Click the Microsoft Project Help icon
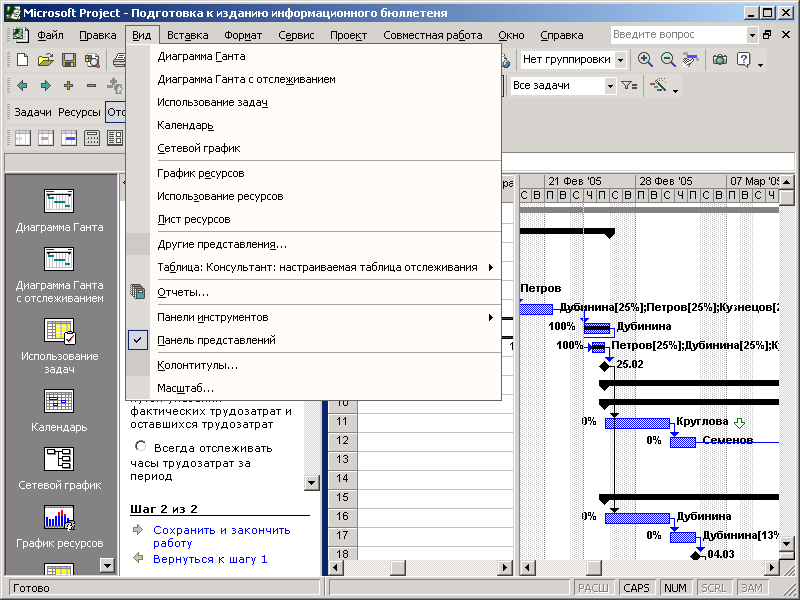800x600 pixels. (744, 60)
